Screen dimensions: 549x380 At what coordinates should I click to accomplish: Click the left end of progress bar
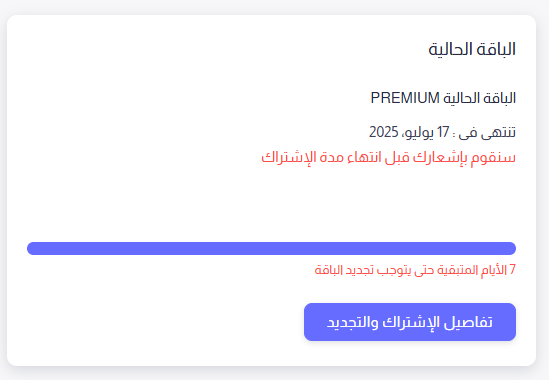tap(34, 248)
